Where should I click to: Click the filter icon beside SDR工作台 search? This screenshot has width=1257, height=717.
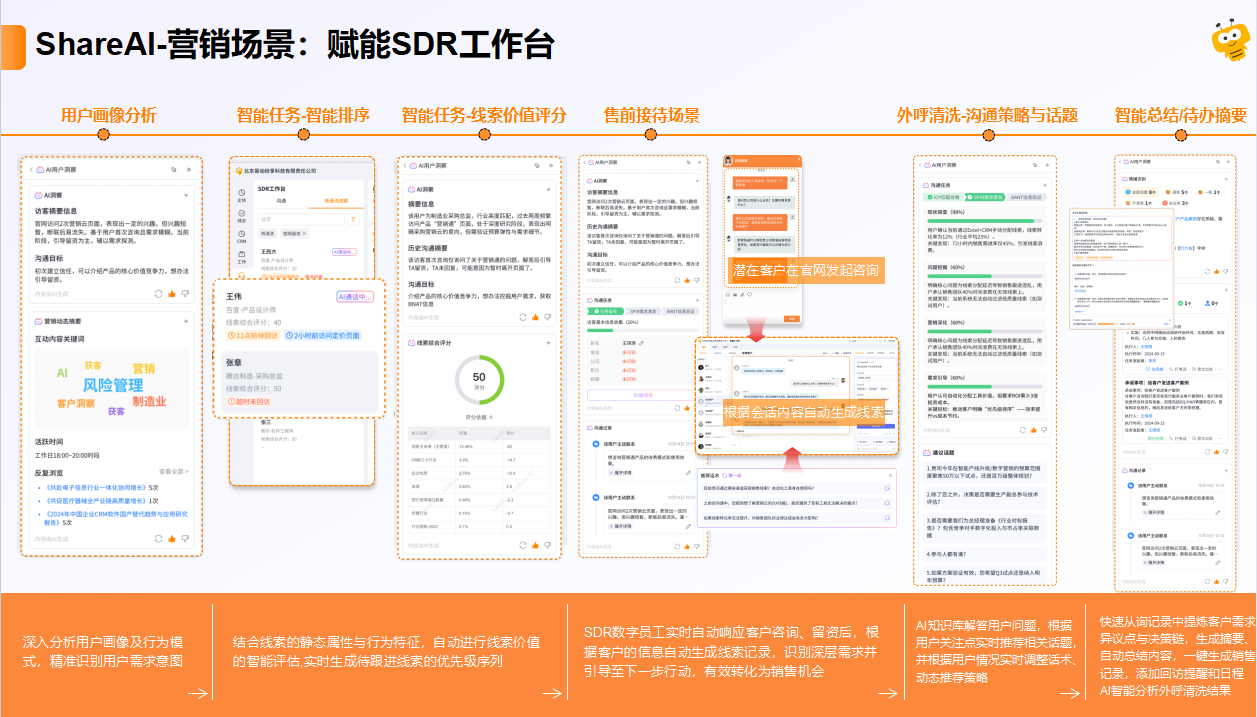click(352, 219)
